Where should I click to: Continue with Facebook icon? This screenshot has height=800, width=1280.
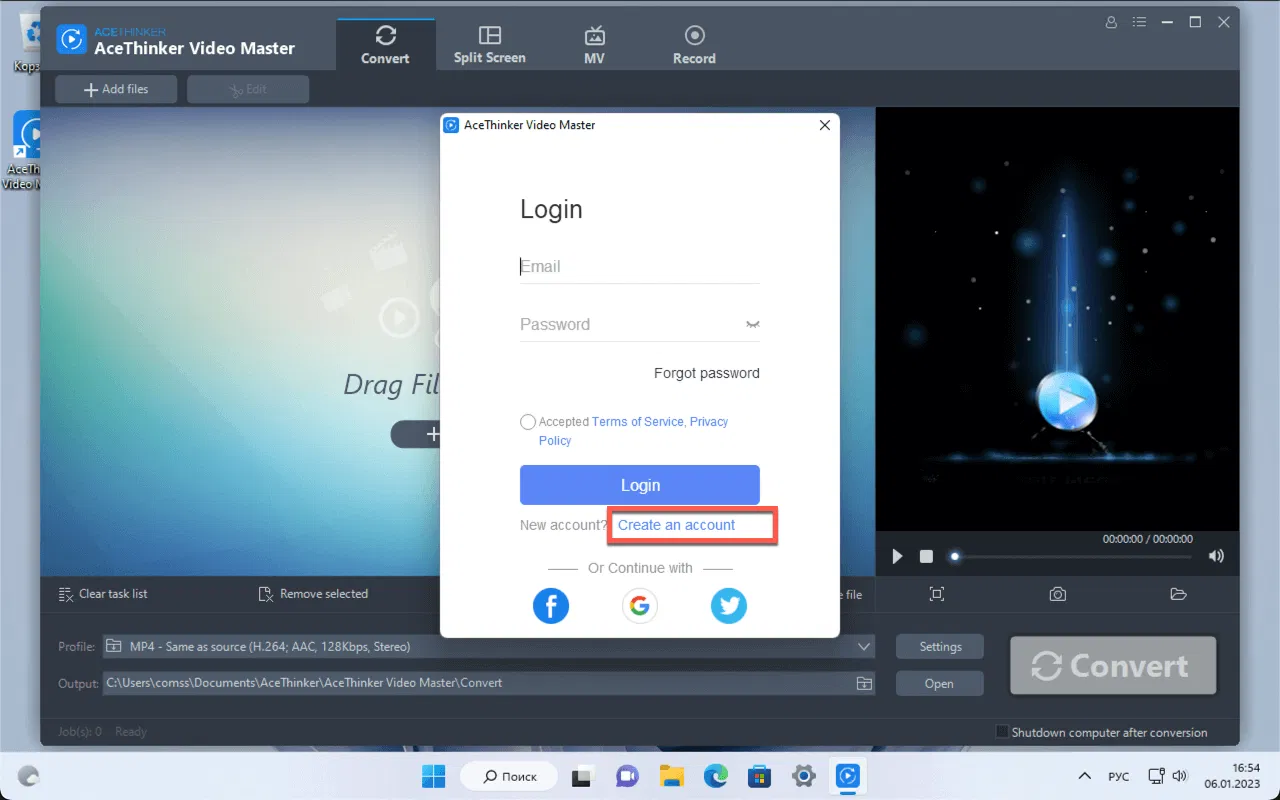(x=551, y=605)
